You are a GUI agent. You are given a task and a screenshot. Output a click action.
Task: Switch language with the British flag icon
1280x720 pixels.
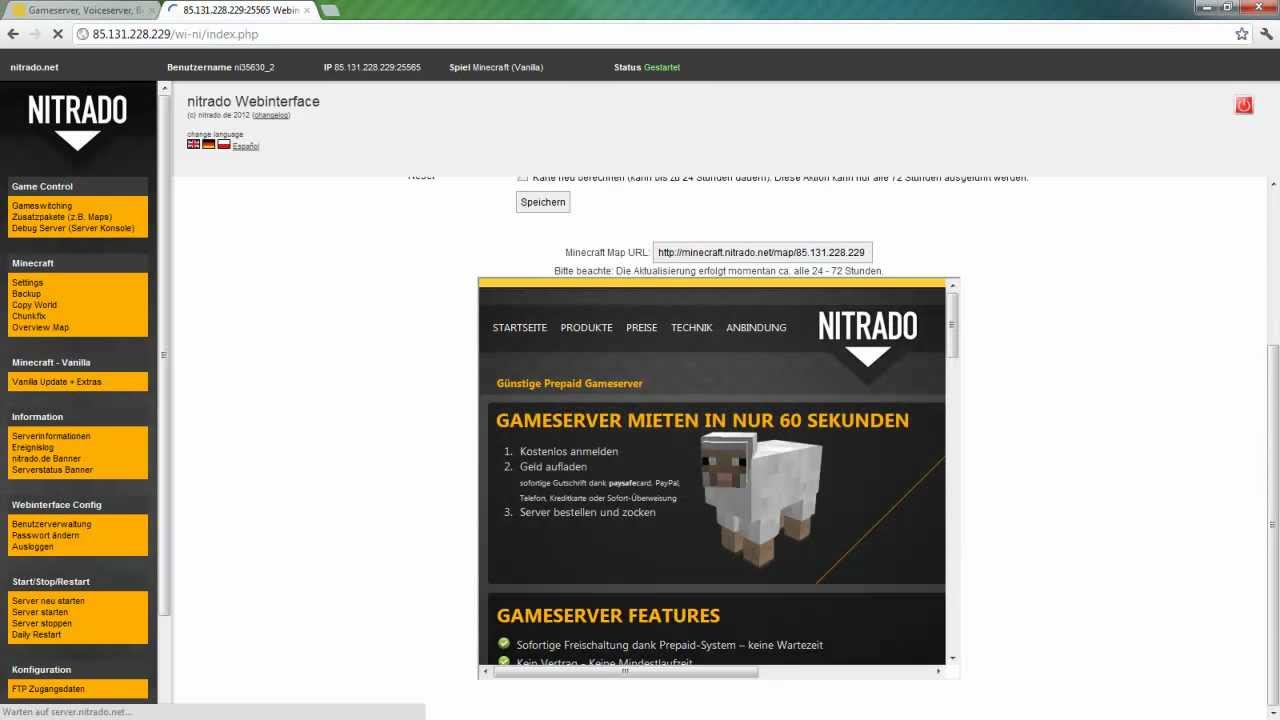[194, 144]
